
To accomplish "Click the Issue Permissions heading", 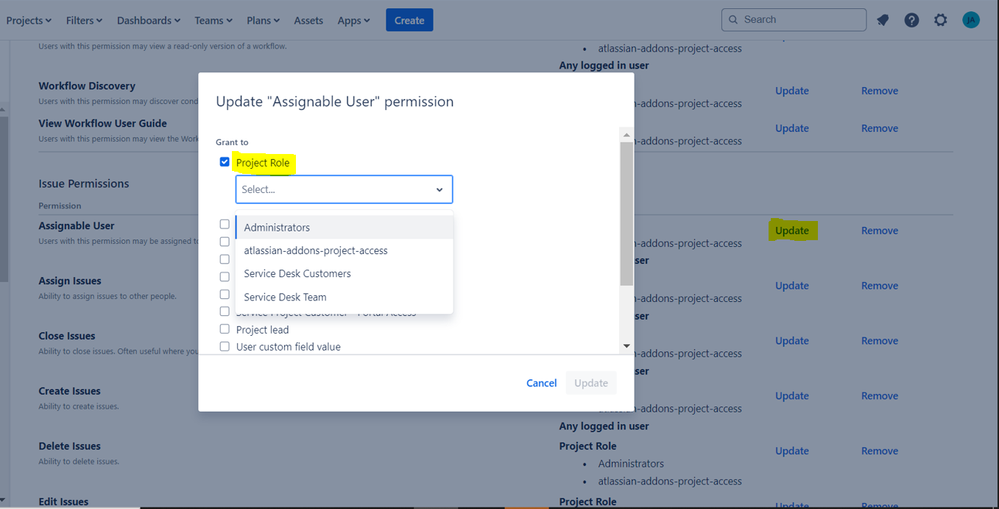I will [x=83, y=183].
